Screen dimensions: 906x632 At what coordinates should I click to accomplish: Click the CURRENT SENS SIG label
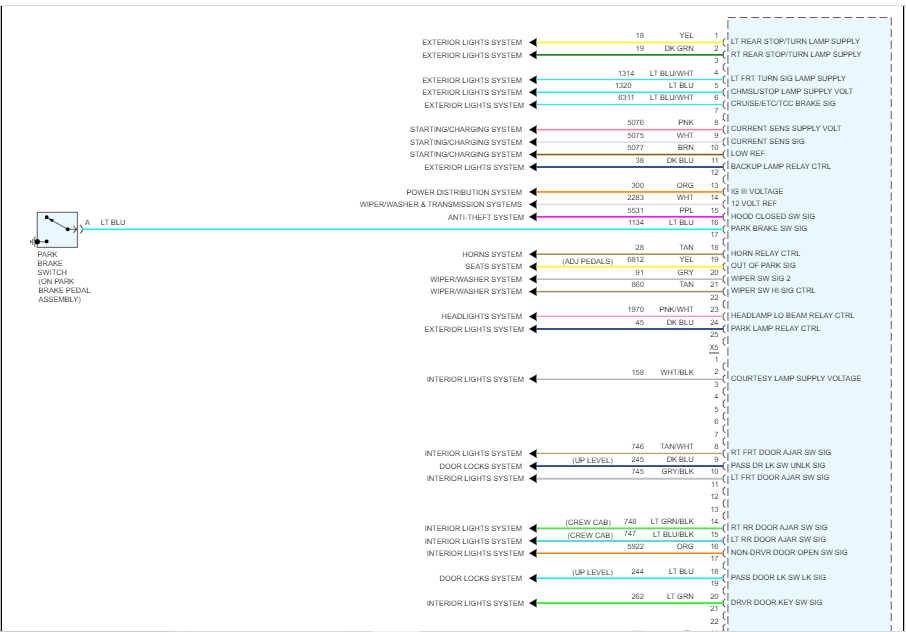tap(767, 142)
